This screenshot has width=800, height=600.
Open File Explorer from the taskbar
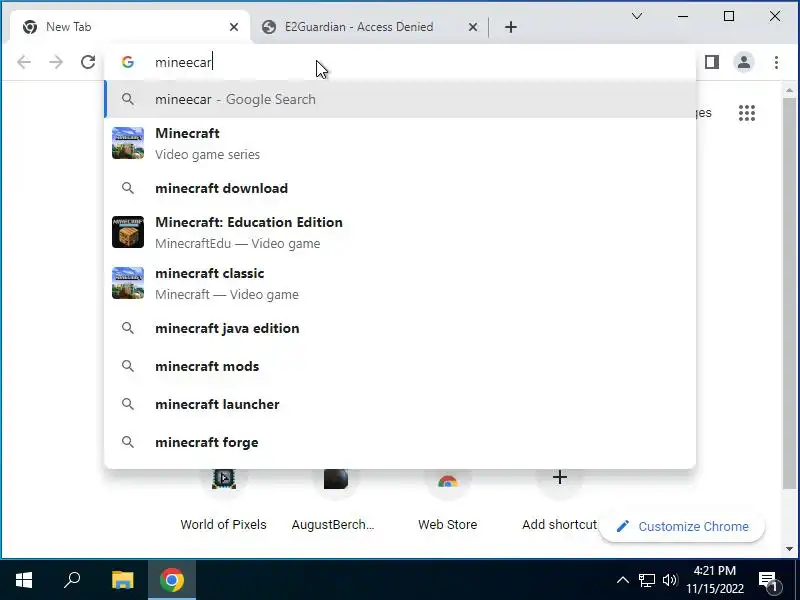[x=122, y=580]
